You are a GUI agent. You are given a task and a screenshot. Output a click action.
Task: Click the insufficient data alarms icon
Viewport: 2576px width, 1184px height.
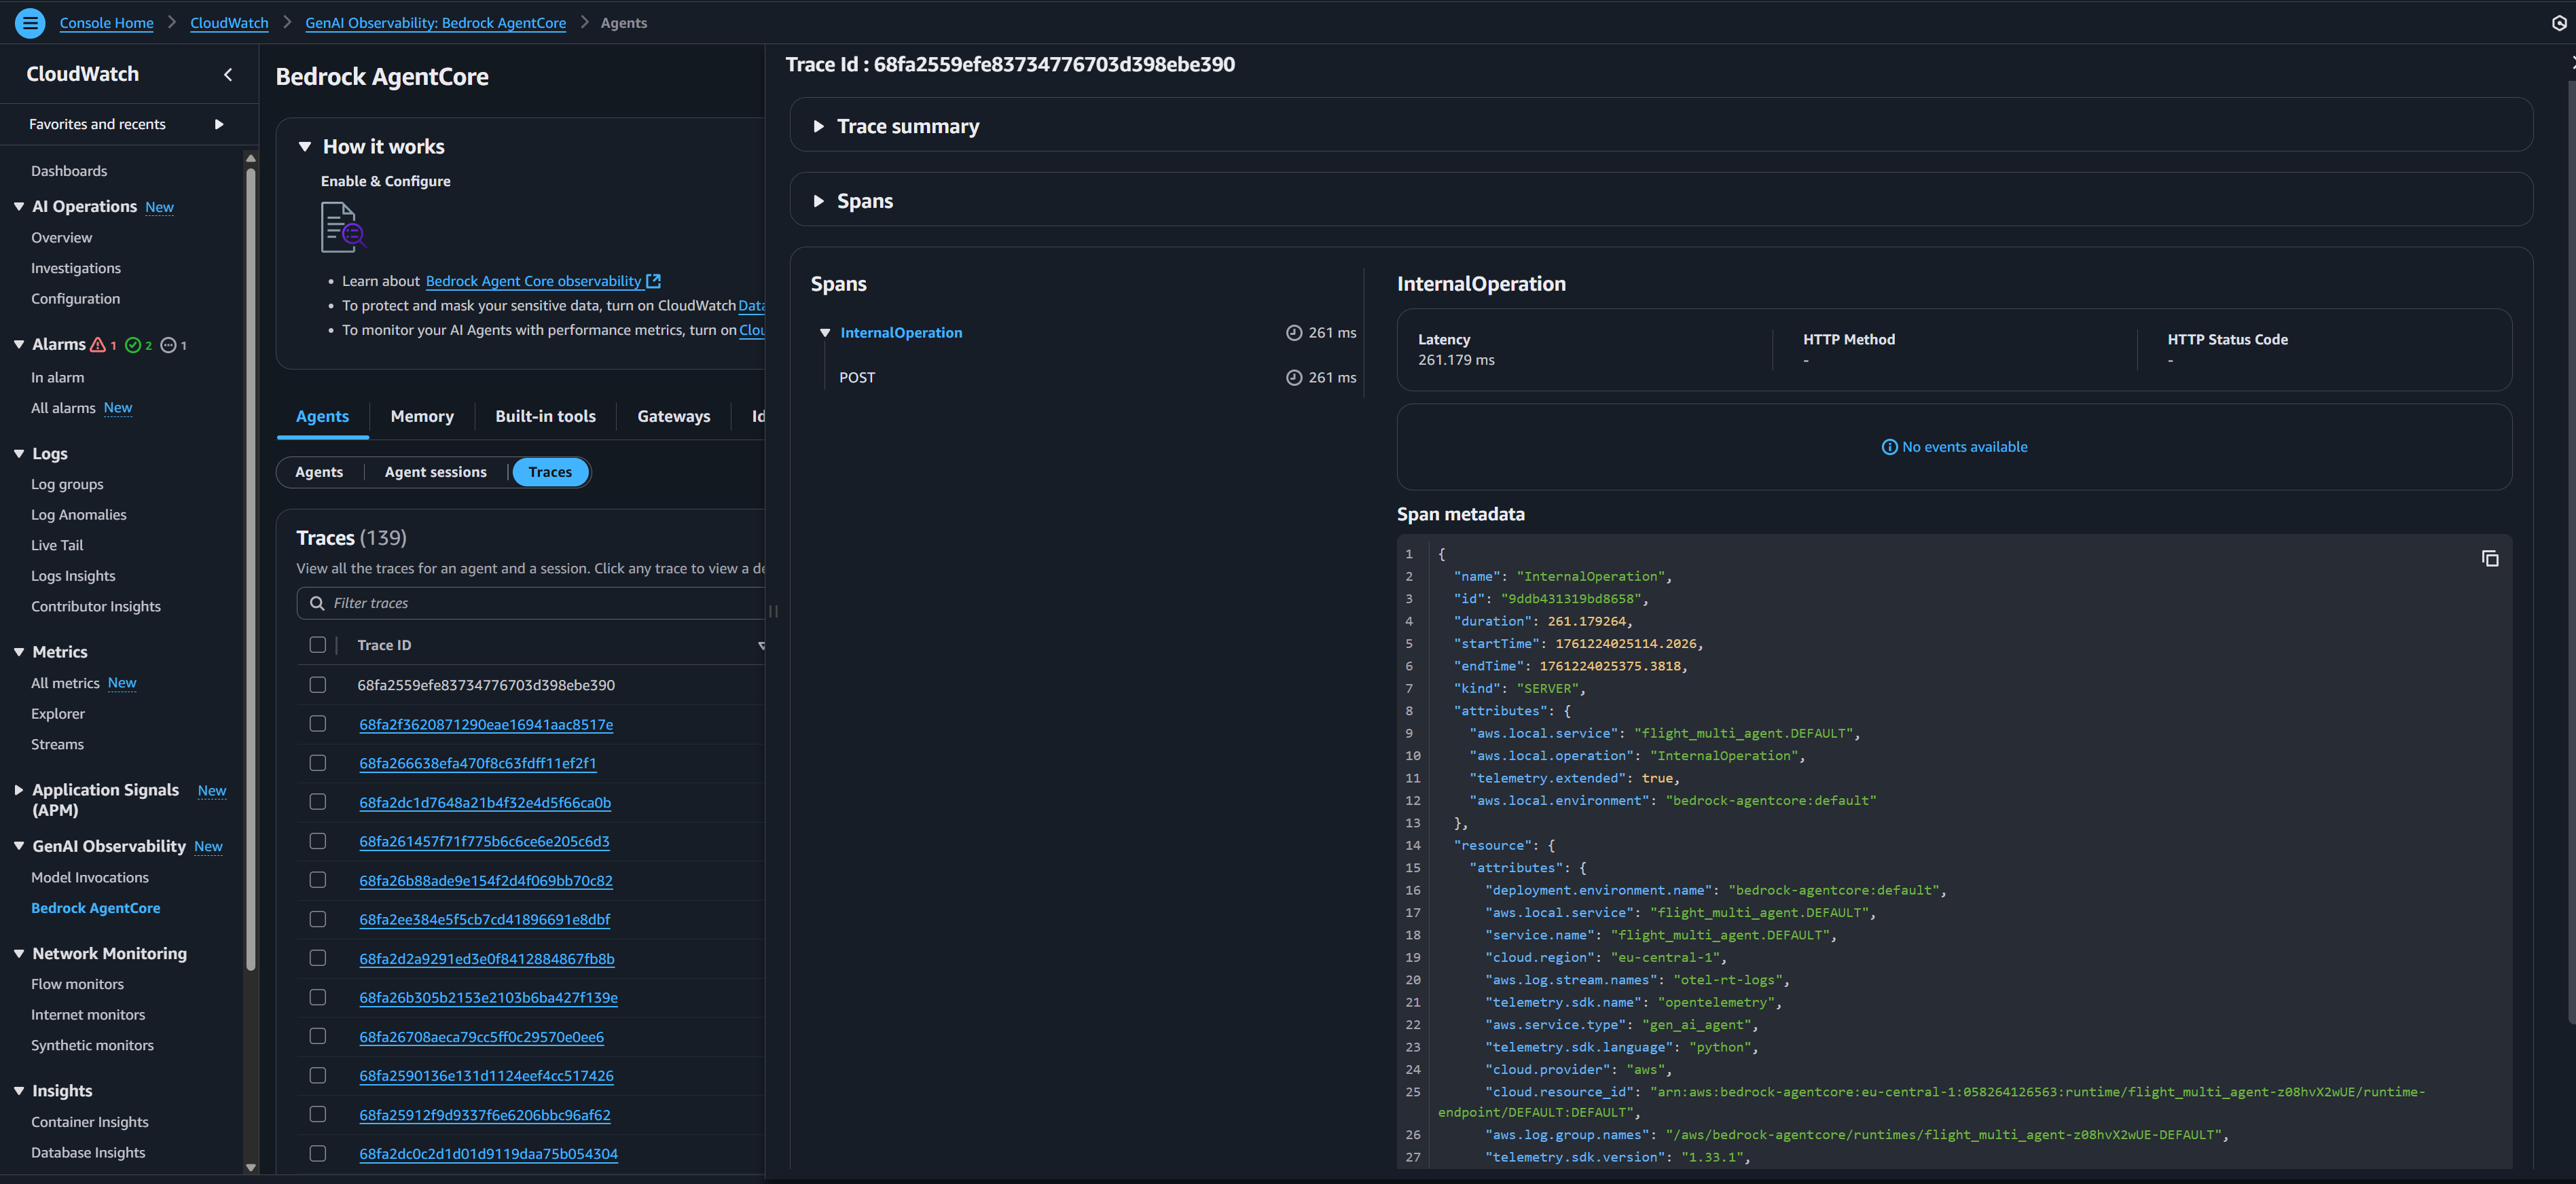point(168,345)
